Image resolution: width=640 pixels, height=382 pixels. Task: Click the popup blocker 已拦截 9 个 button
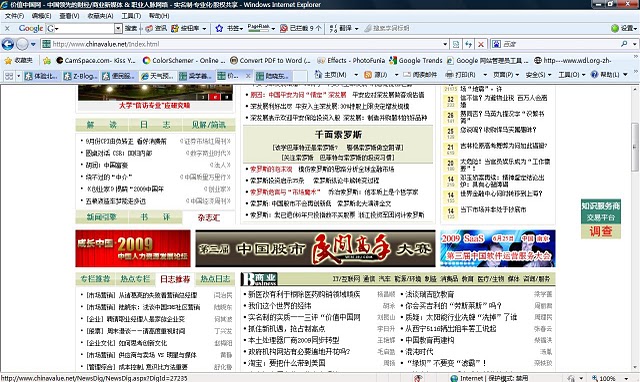point(301,28)
